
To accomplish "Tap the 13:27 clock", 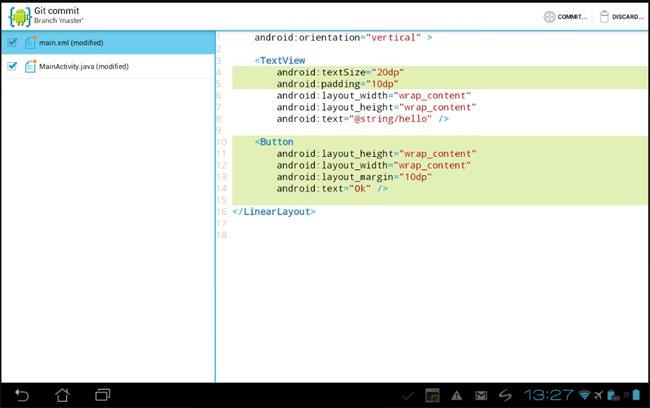I will (548, 395).
